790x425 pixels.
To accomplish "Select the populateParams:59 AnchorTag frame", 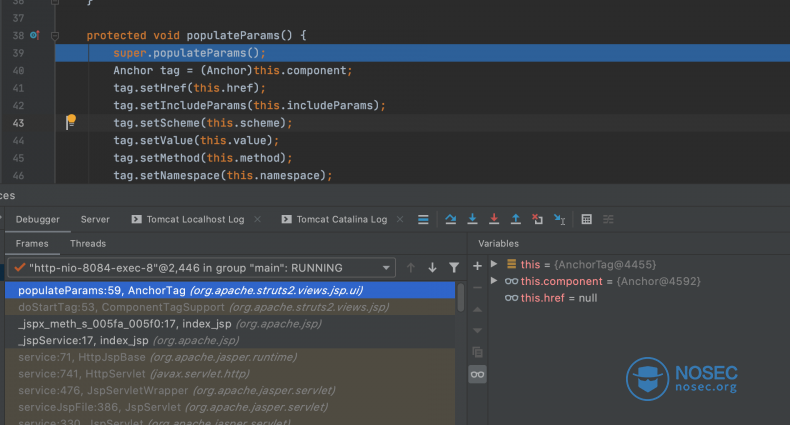I will coord(230,290).
